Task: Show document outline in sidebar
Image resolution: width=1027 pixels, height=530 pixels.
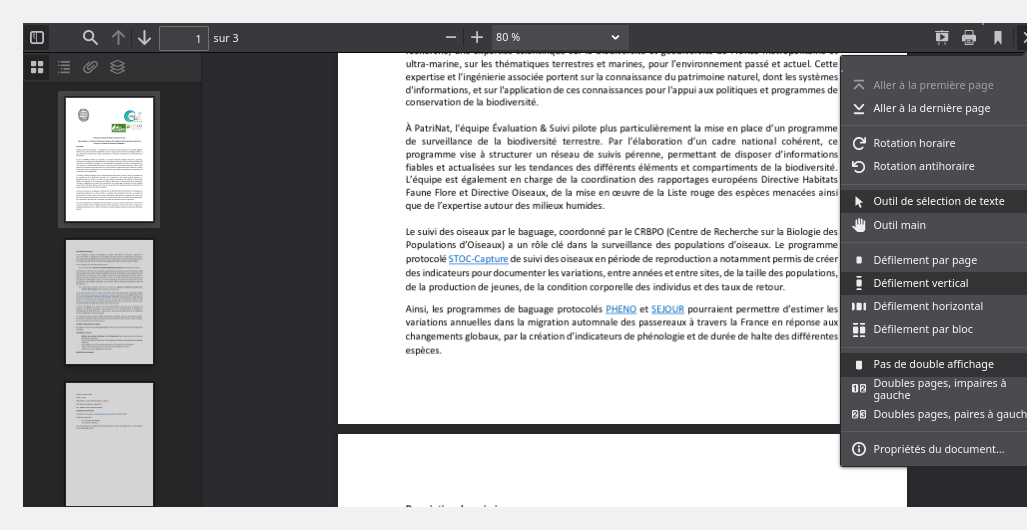Action: 64,67
